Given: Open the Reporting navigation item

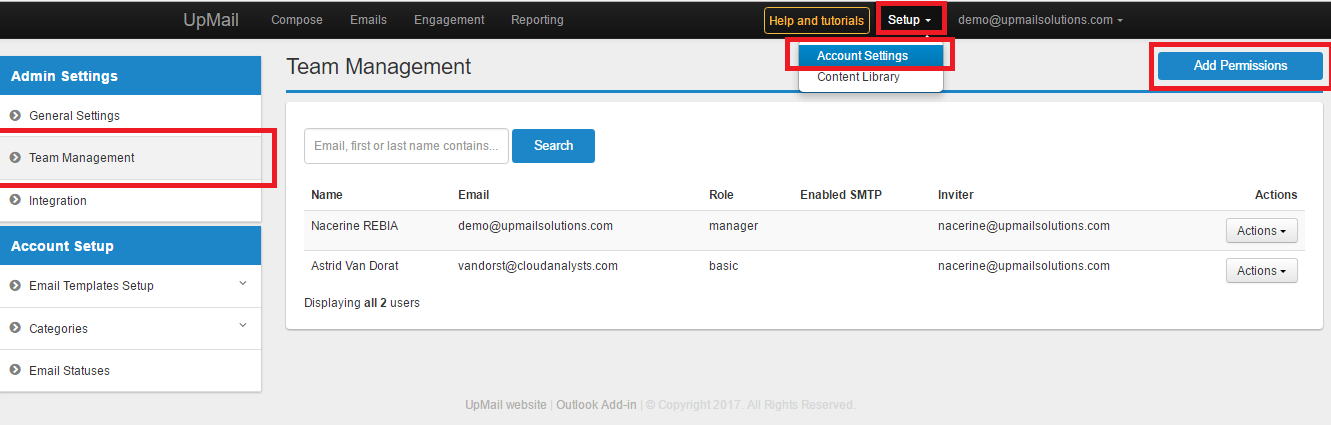Looking at the screenshot, I should pos(537,20).
